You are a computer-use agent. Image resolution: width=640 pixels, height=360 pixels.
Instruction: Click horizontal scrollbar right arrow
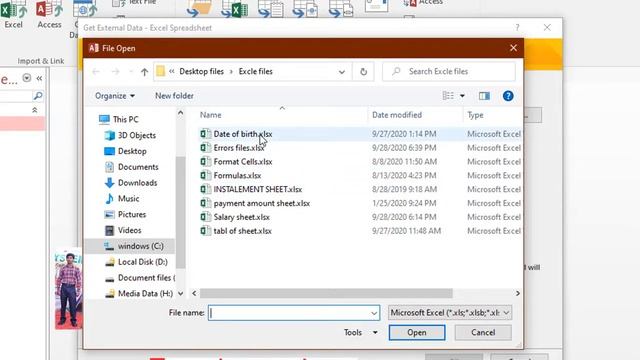click(518, 293)
